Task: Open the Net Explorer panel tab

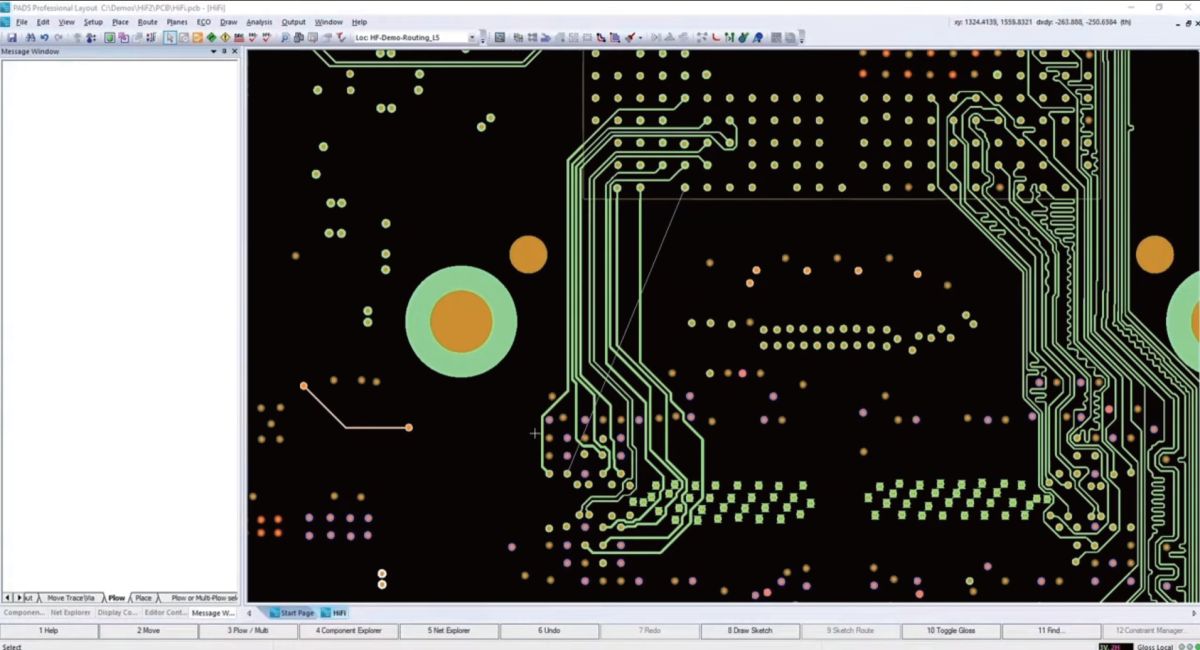Action: point(70,612)
